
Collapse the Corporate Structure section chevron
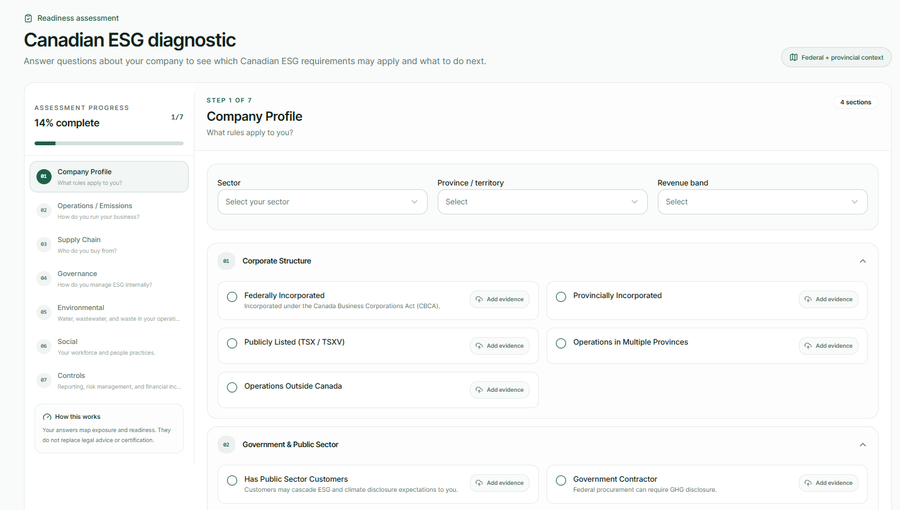pyautogui.click(x=862, y=261)
